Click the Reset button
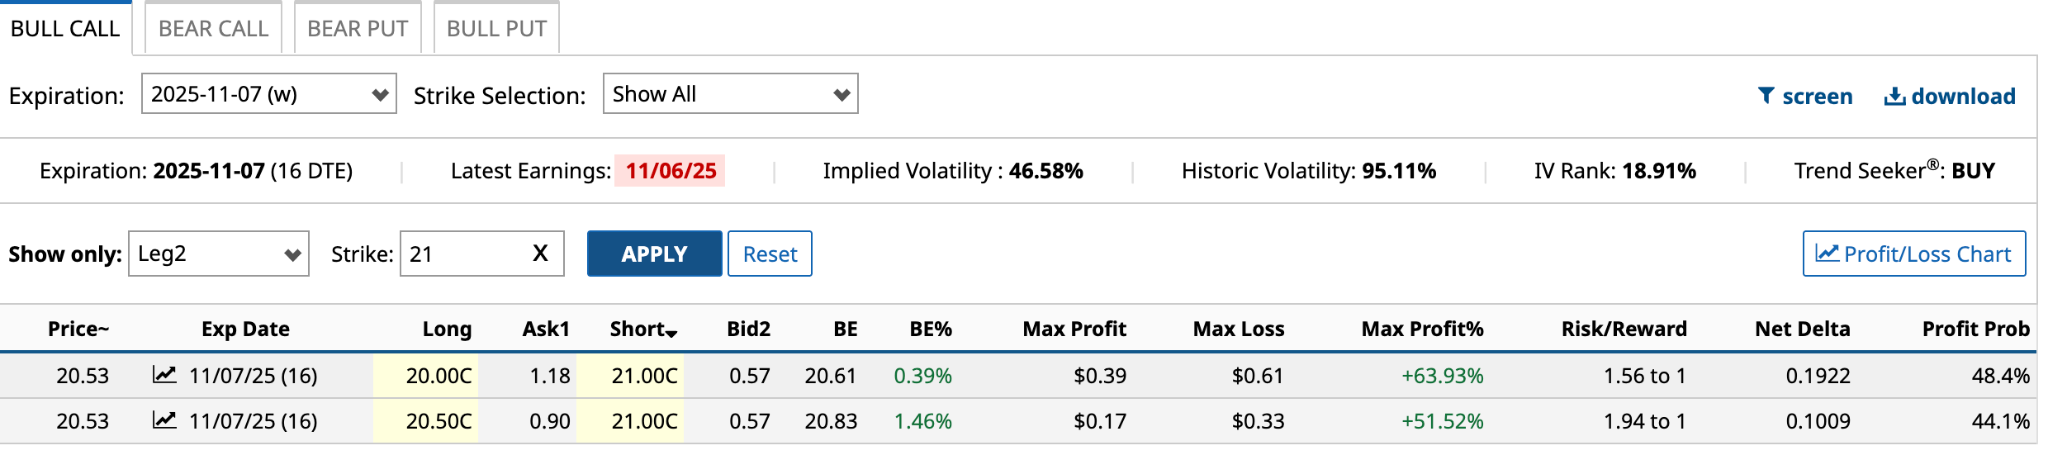The image size is (2048, 449). pos(769,254)
